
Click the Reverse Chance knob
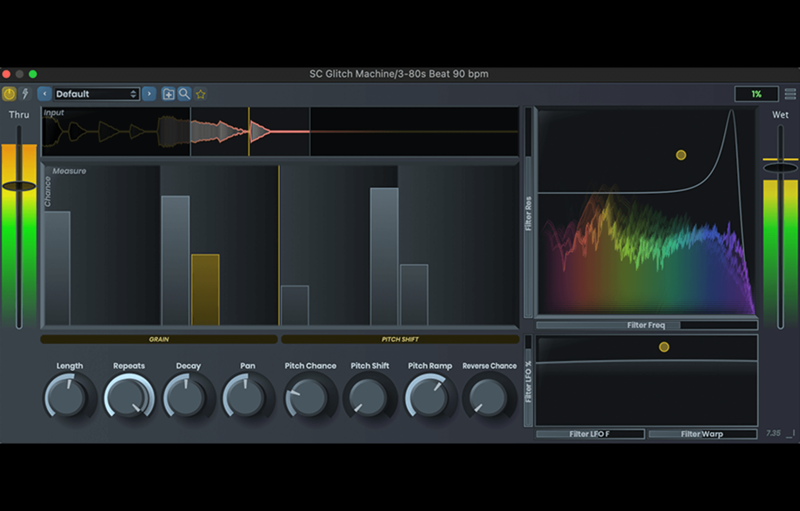488,396
